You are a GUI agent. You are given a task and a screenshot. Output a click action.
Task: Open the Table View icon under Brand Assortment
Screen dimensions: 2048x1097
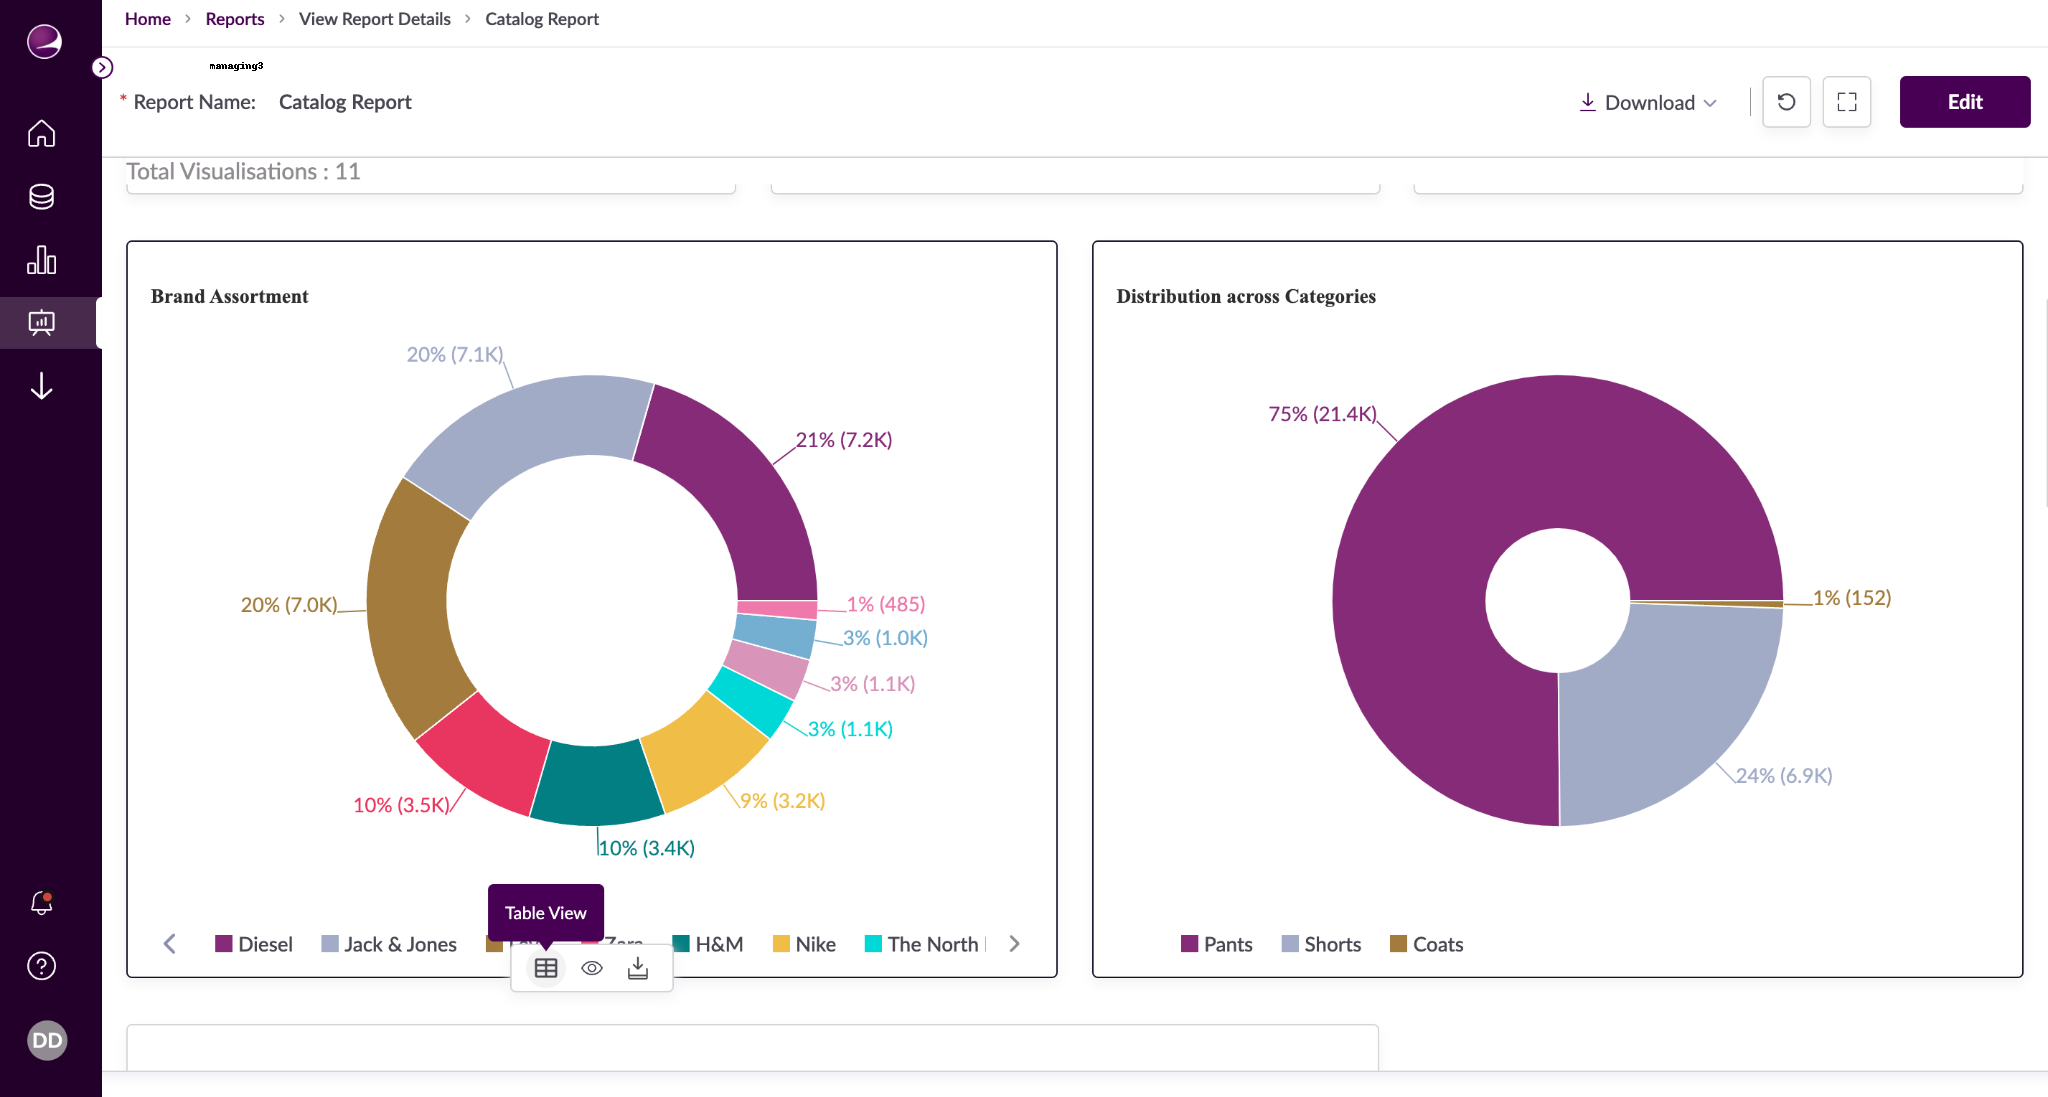pos(545,967)
